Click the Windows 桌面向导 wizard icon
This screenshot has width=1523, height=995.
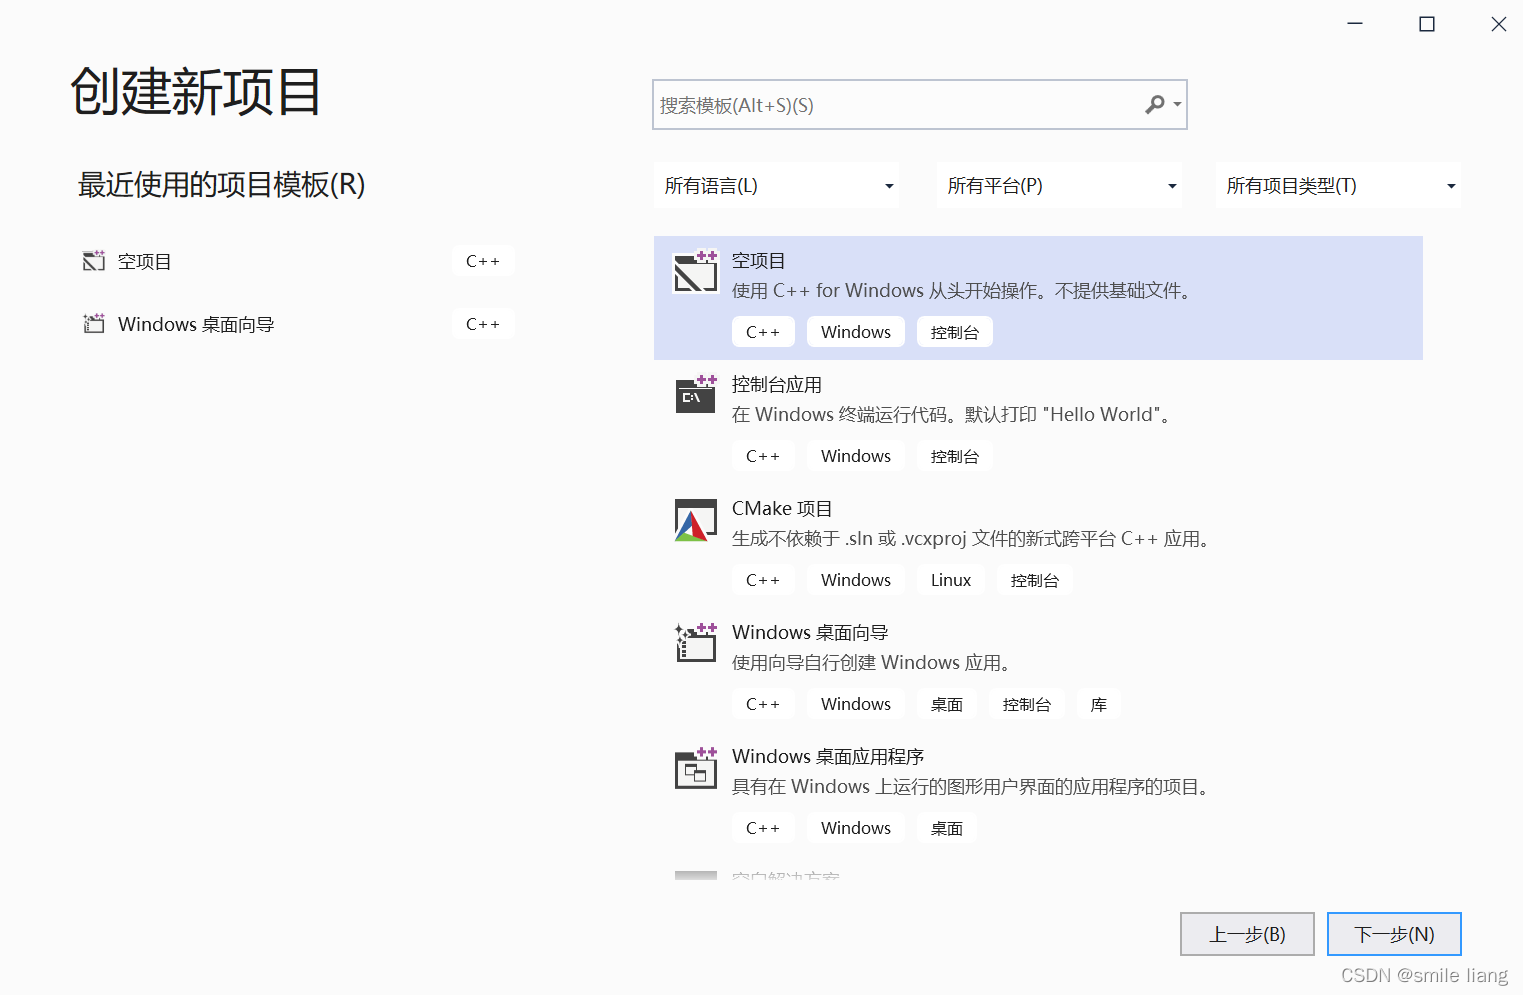(x=695, y=643)
